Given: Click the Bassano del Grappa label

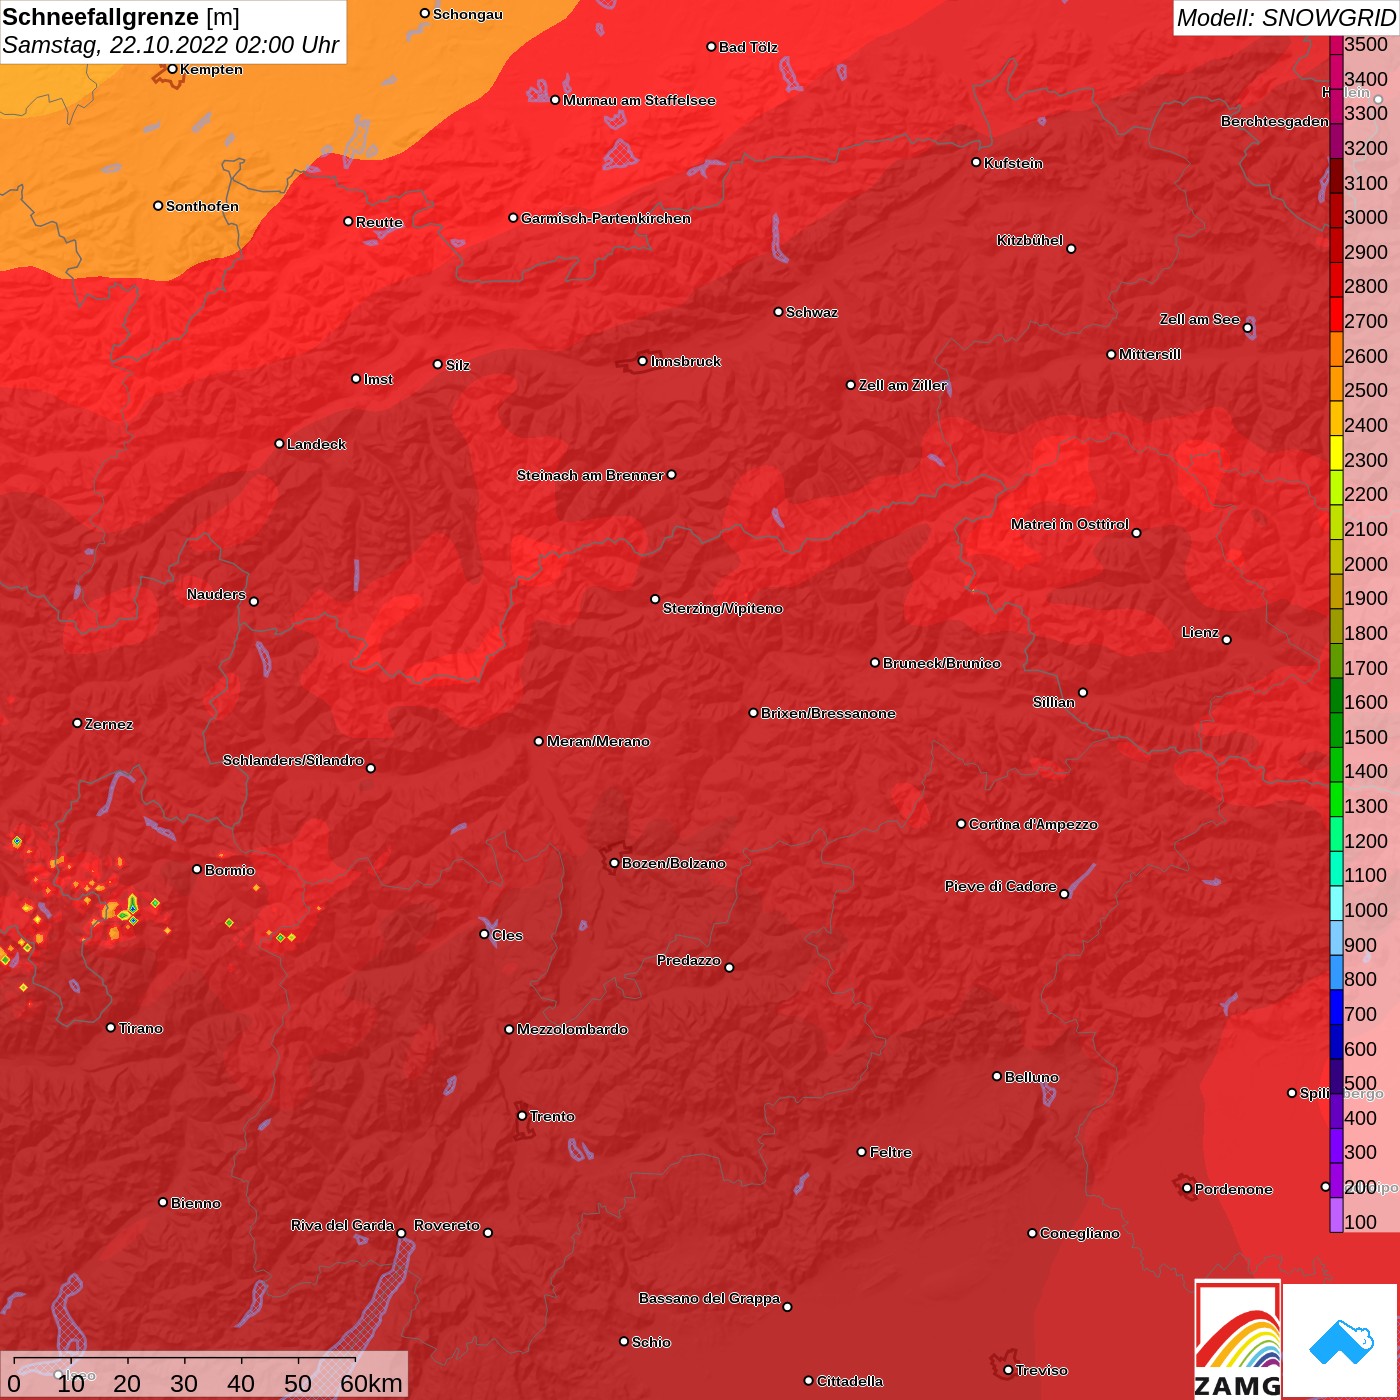Looking at the screenshot, I should pyautogui.click(x=709, y=1298).
